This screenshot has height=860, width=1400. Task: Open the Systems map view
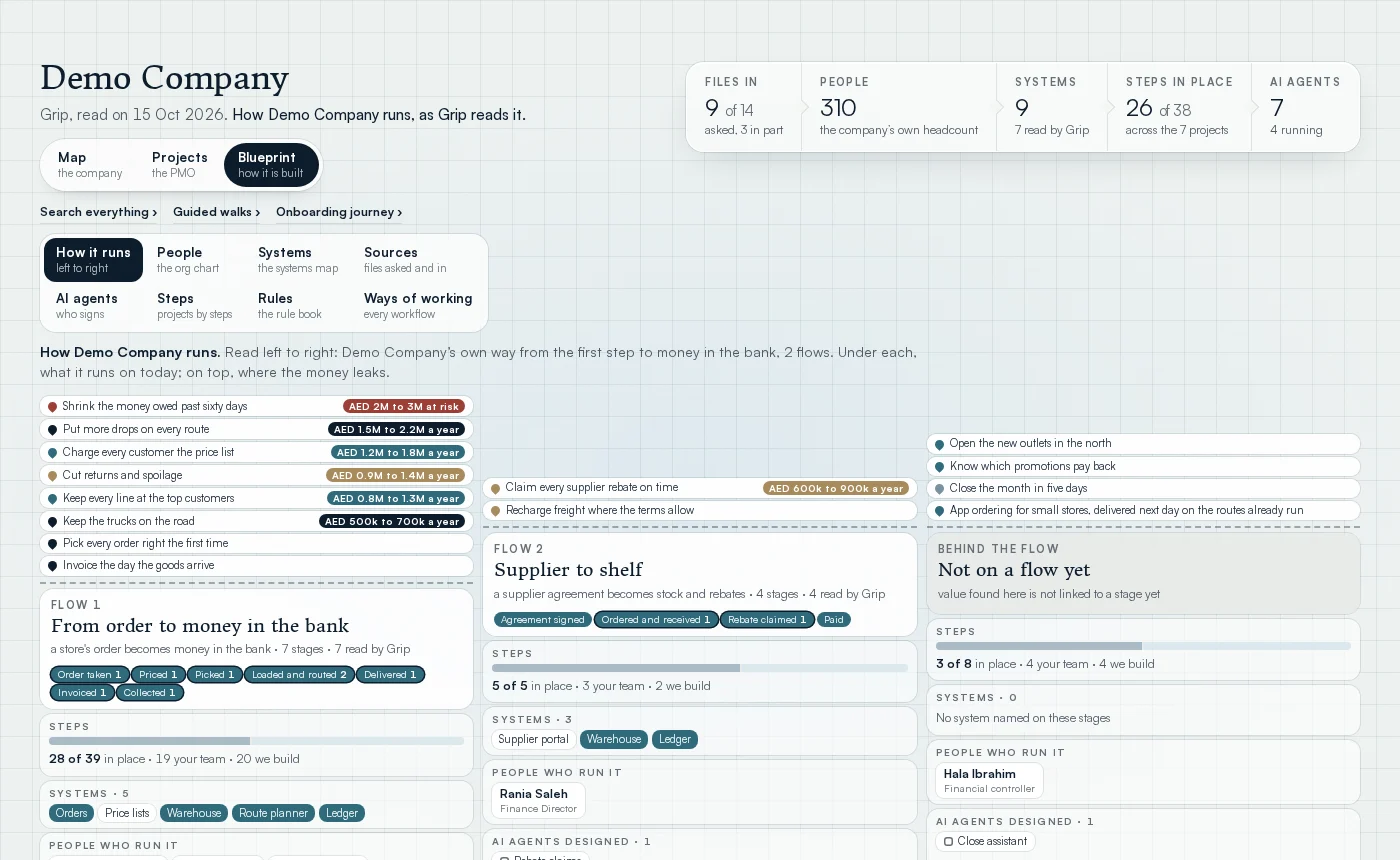[298, 260]
